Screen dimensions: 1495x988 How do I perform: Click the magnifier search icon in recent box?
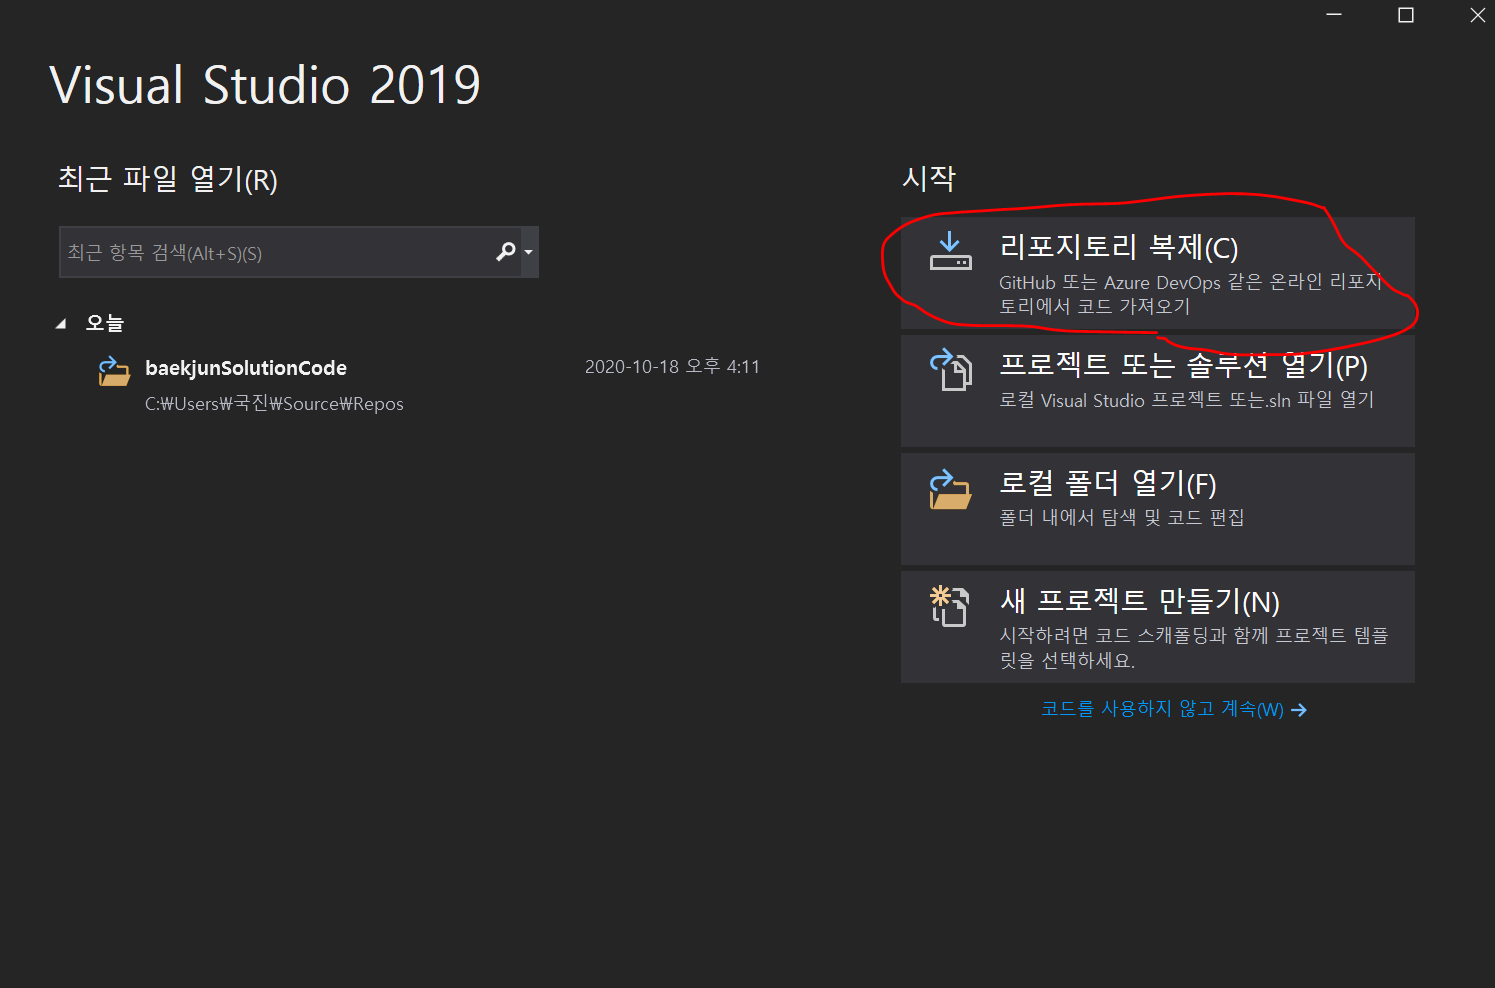[x=506, y=252]
